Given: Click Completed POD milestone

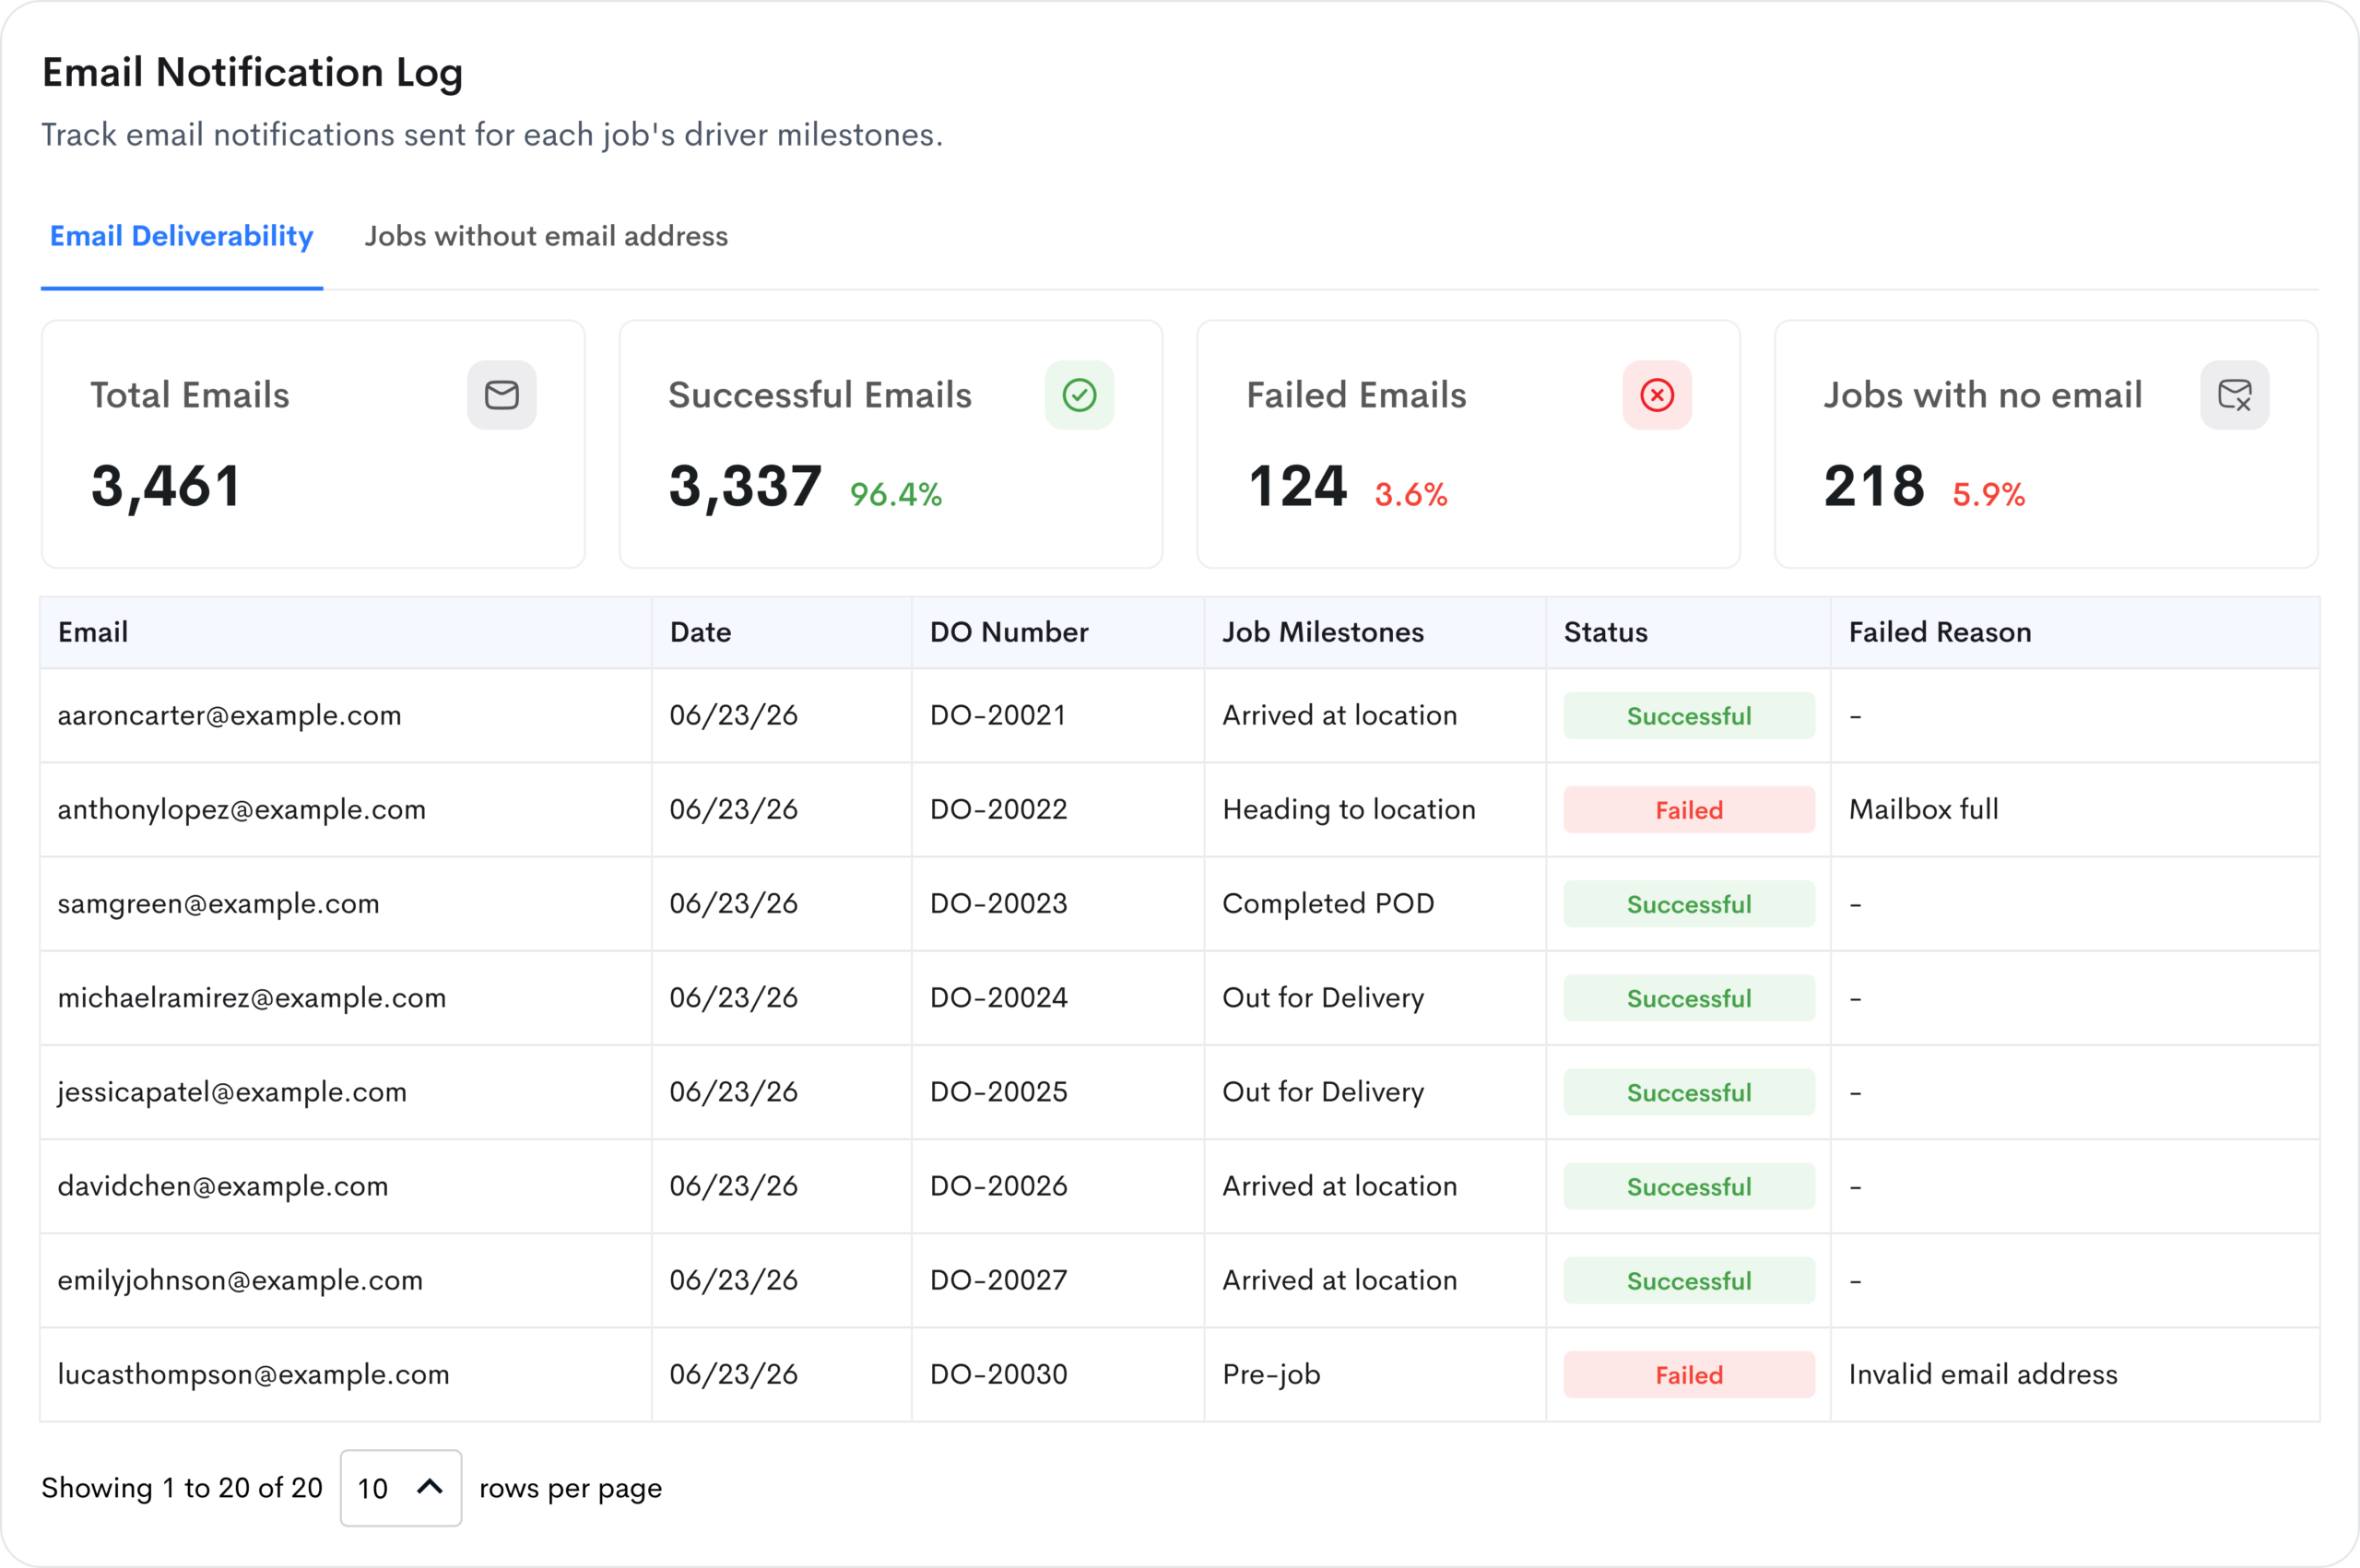Looking at the screenshot, I should click(x=1328, y=904).
